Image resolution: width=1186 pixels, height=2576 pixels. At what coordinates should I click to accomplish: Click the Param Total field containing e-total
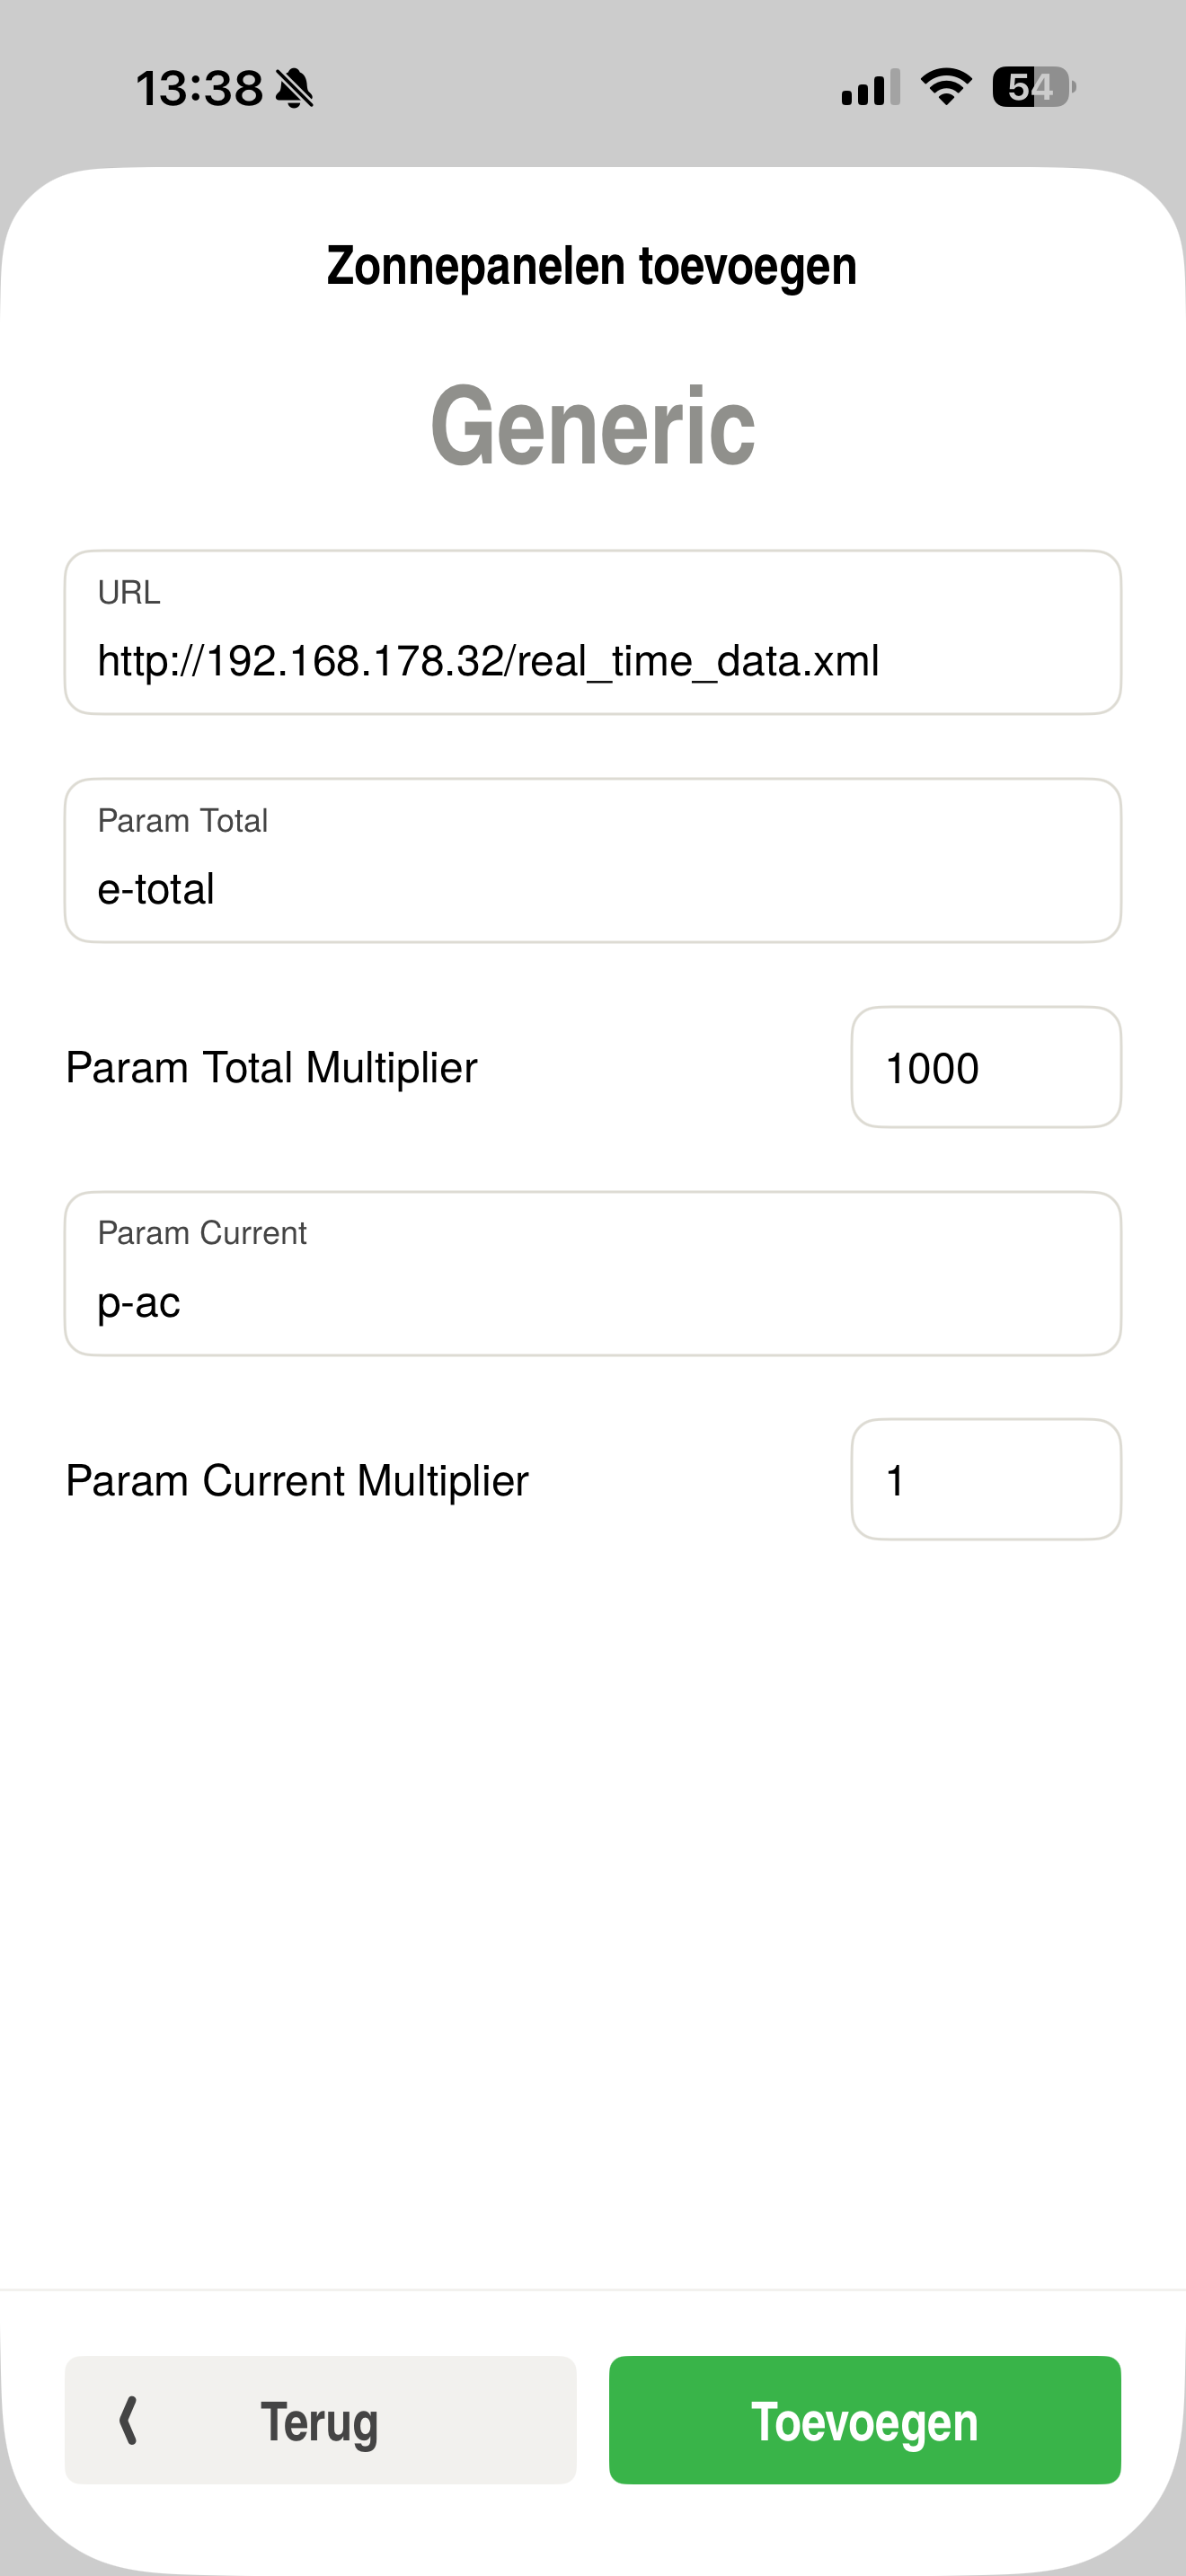592,888
